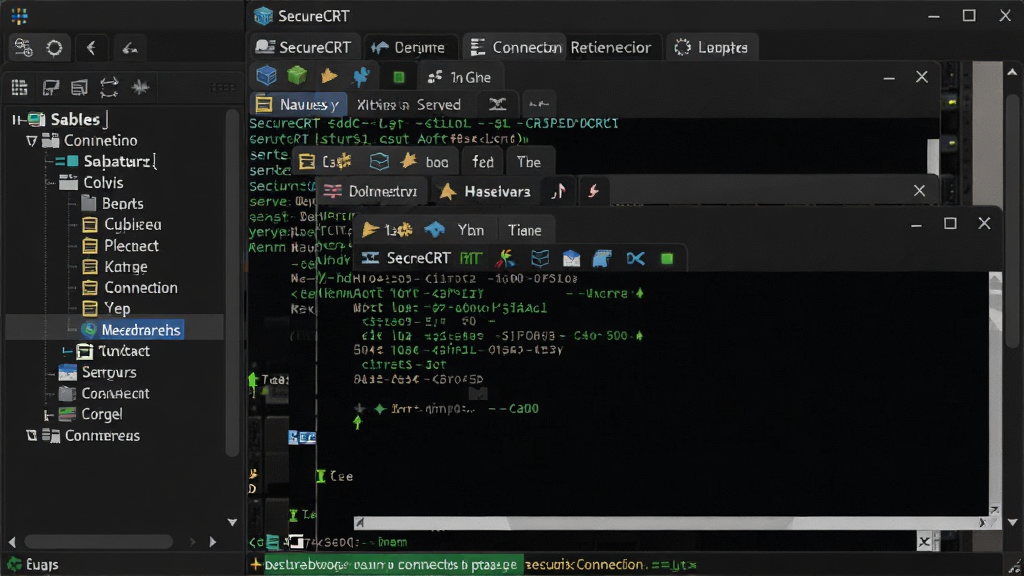This screenshot has width=1024, height=576.
Task: Click the blue cube toolbar icon
Action: click(x=266, y=76)
